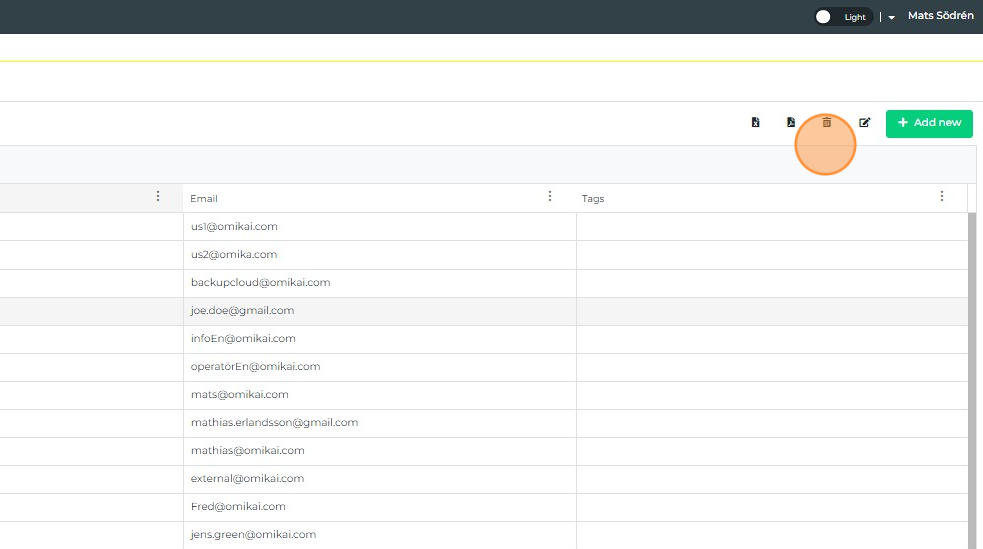The width and height of the screenshot is (983, 549).
Task: Open the Email column options menu
Action: (550, 197)
